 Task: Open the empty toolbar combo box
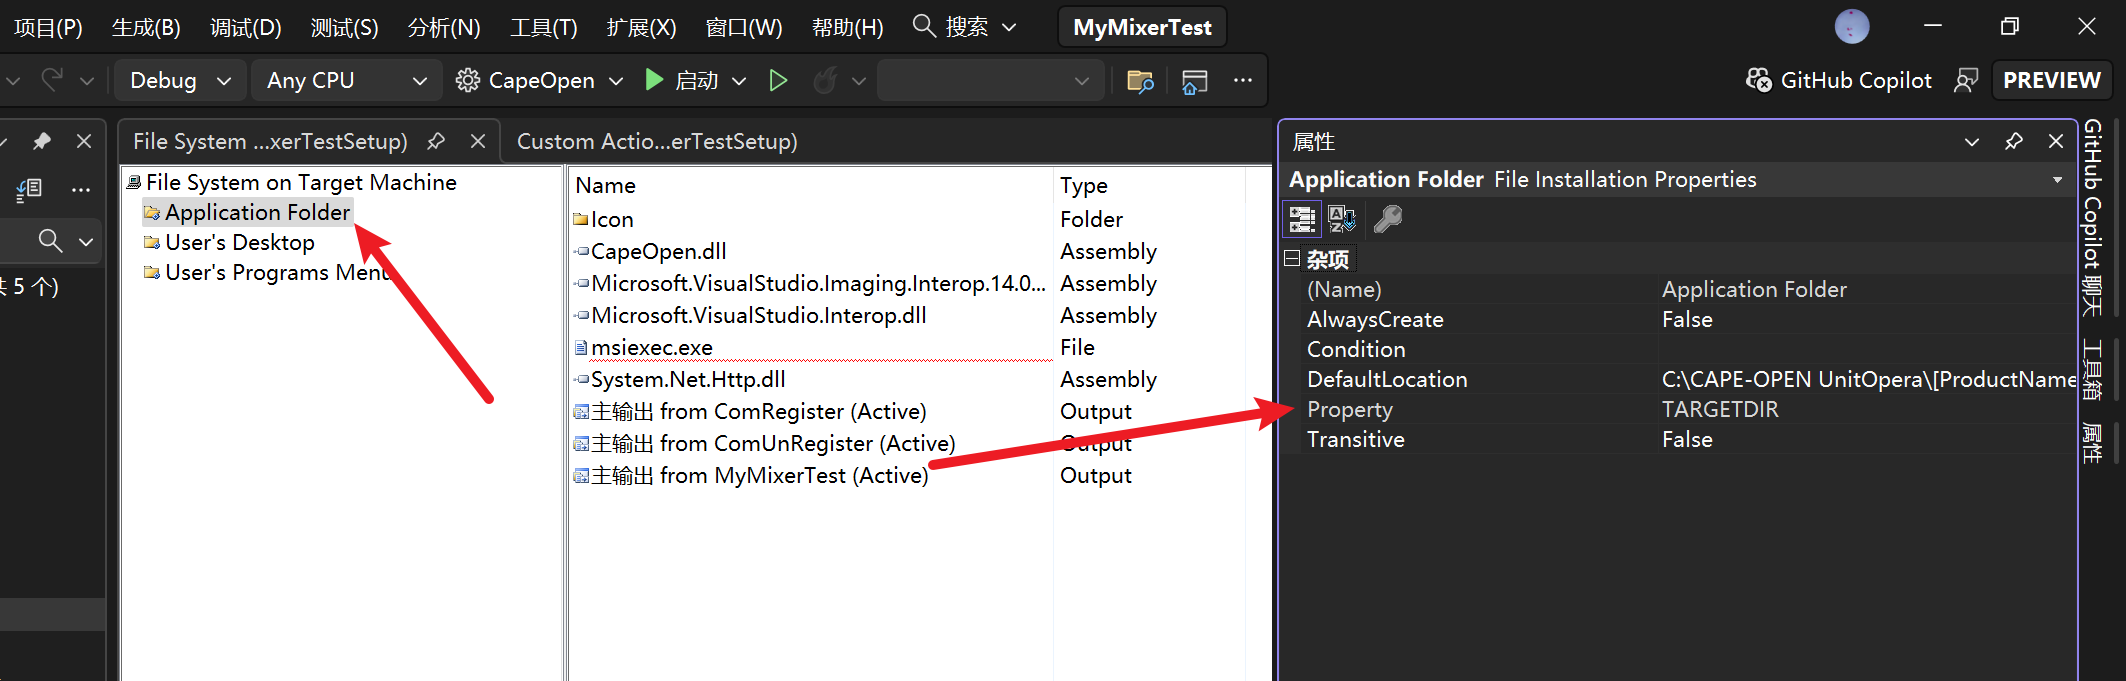(x=990, y=80)
